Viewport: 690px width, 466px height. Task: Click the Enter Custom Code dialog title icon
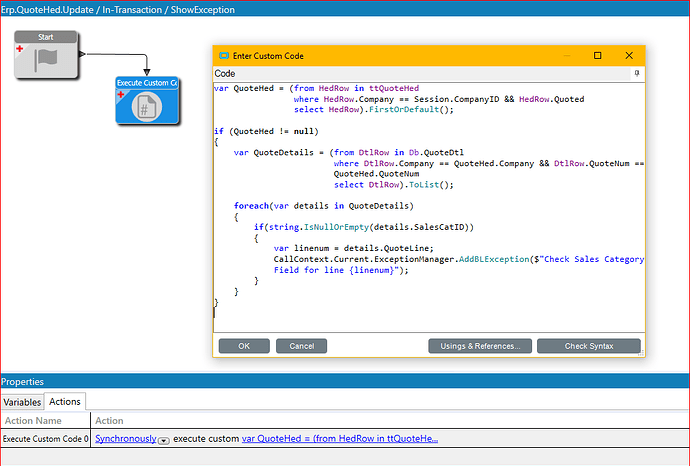pyautogui.click(x=223, y=56)
